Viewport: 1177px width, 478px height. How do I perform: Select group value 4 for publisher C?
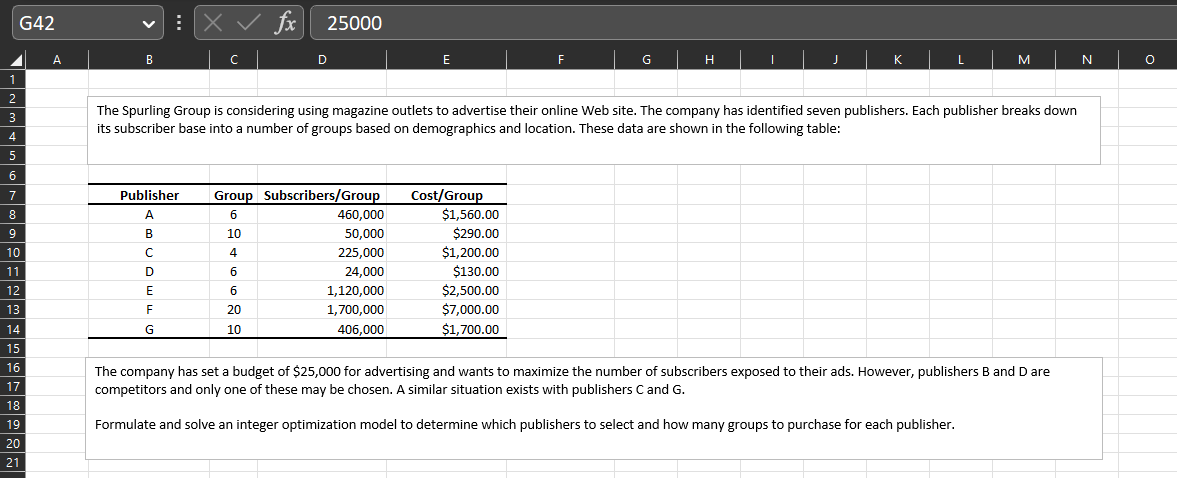point(233,252)
